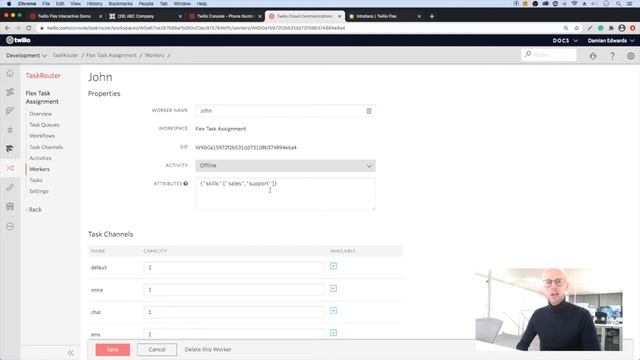
Task: Open the Chrome profile avatar icon
Action: point(622,28)
